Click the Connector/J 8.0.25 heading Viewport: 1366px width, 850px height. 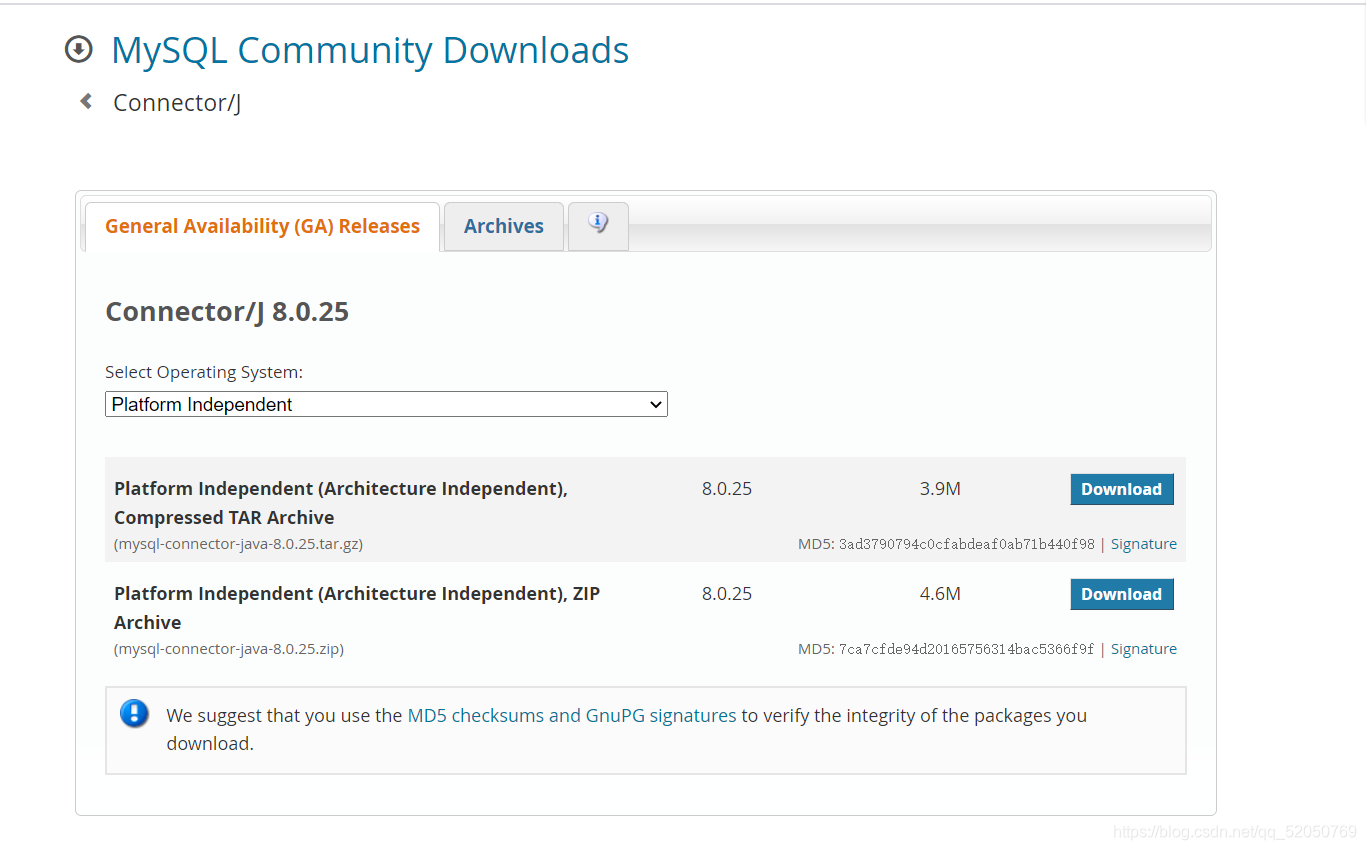(x=227, y=312)
